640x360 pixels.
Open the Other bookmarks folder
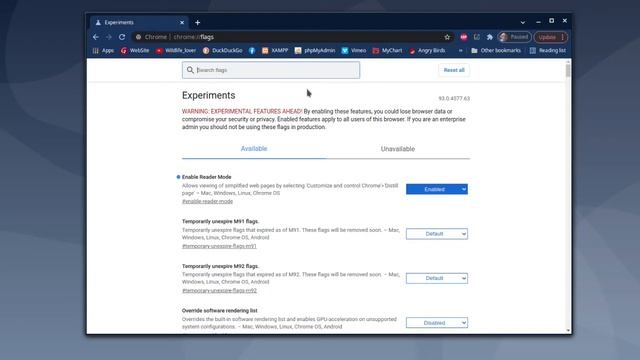(x=496, y=51)
